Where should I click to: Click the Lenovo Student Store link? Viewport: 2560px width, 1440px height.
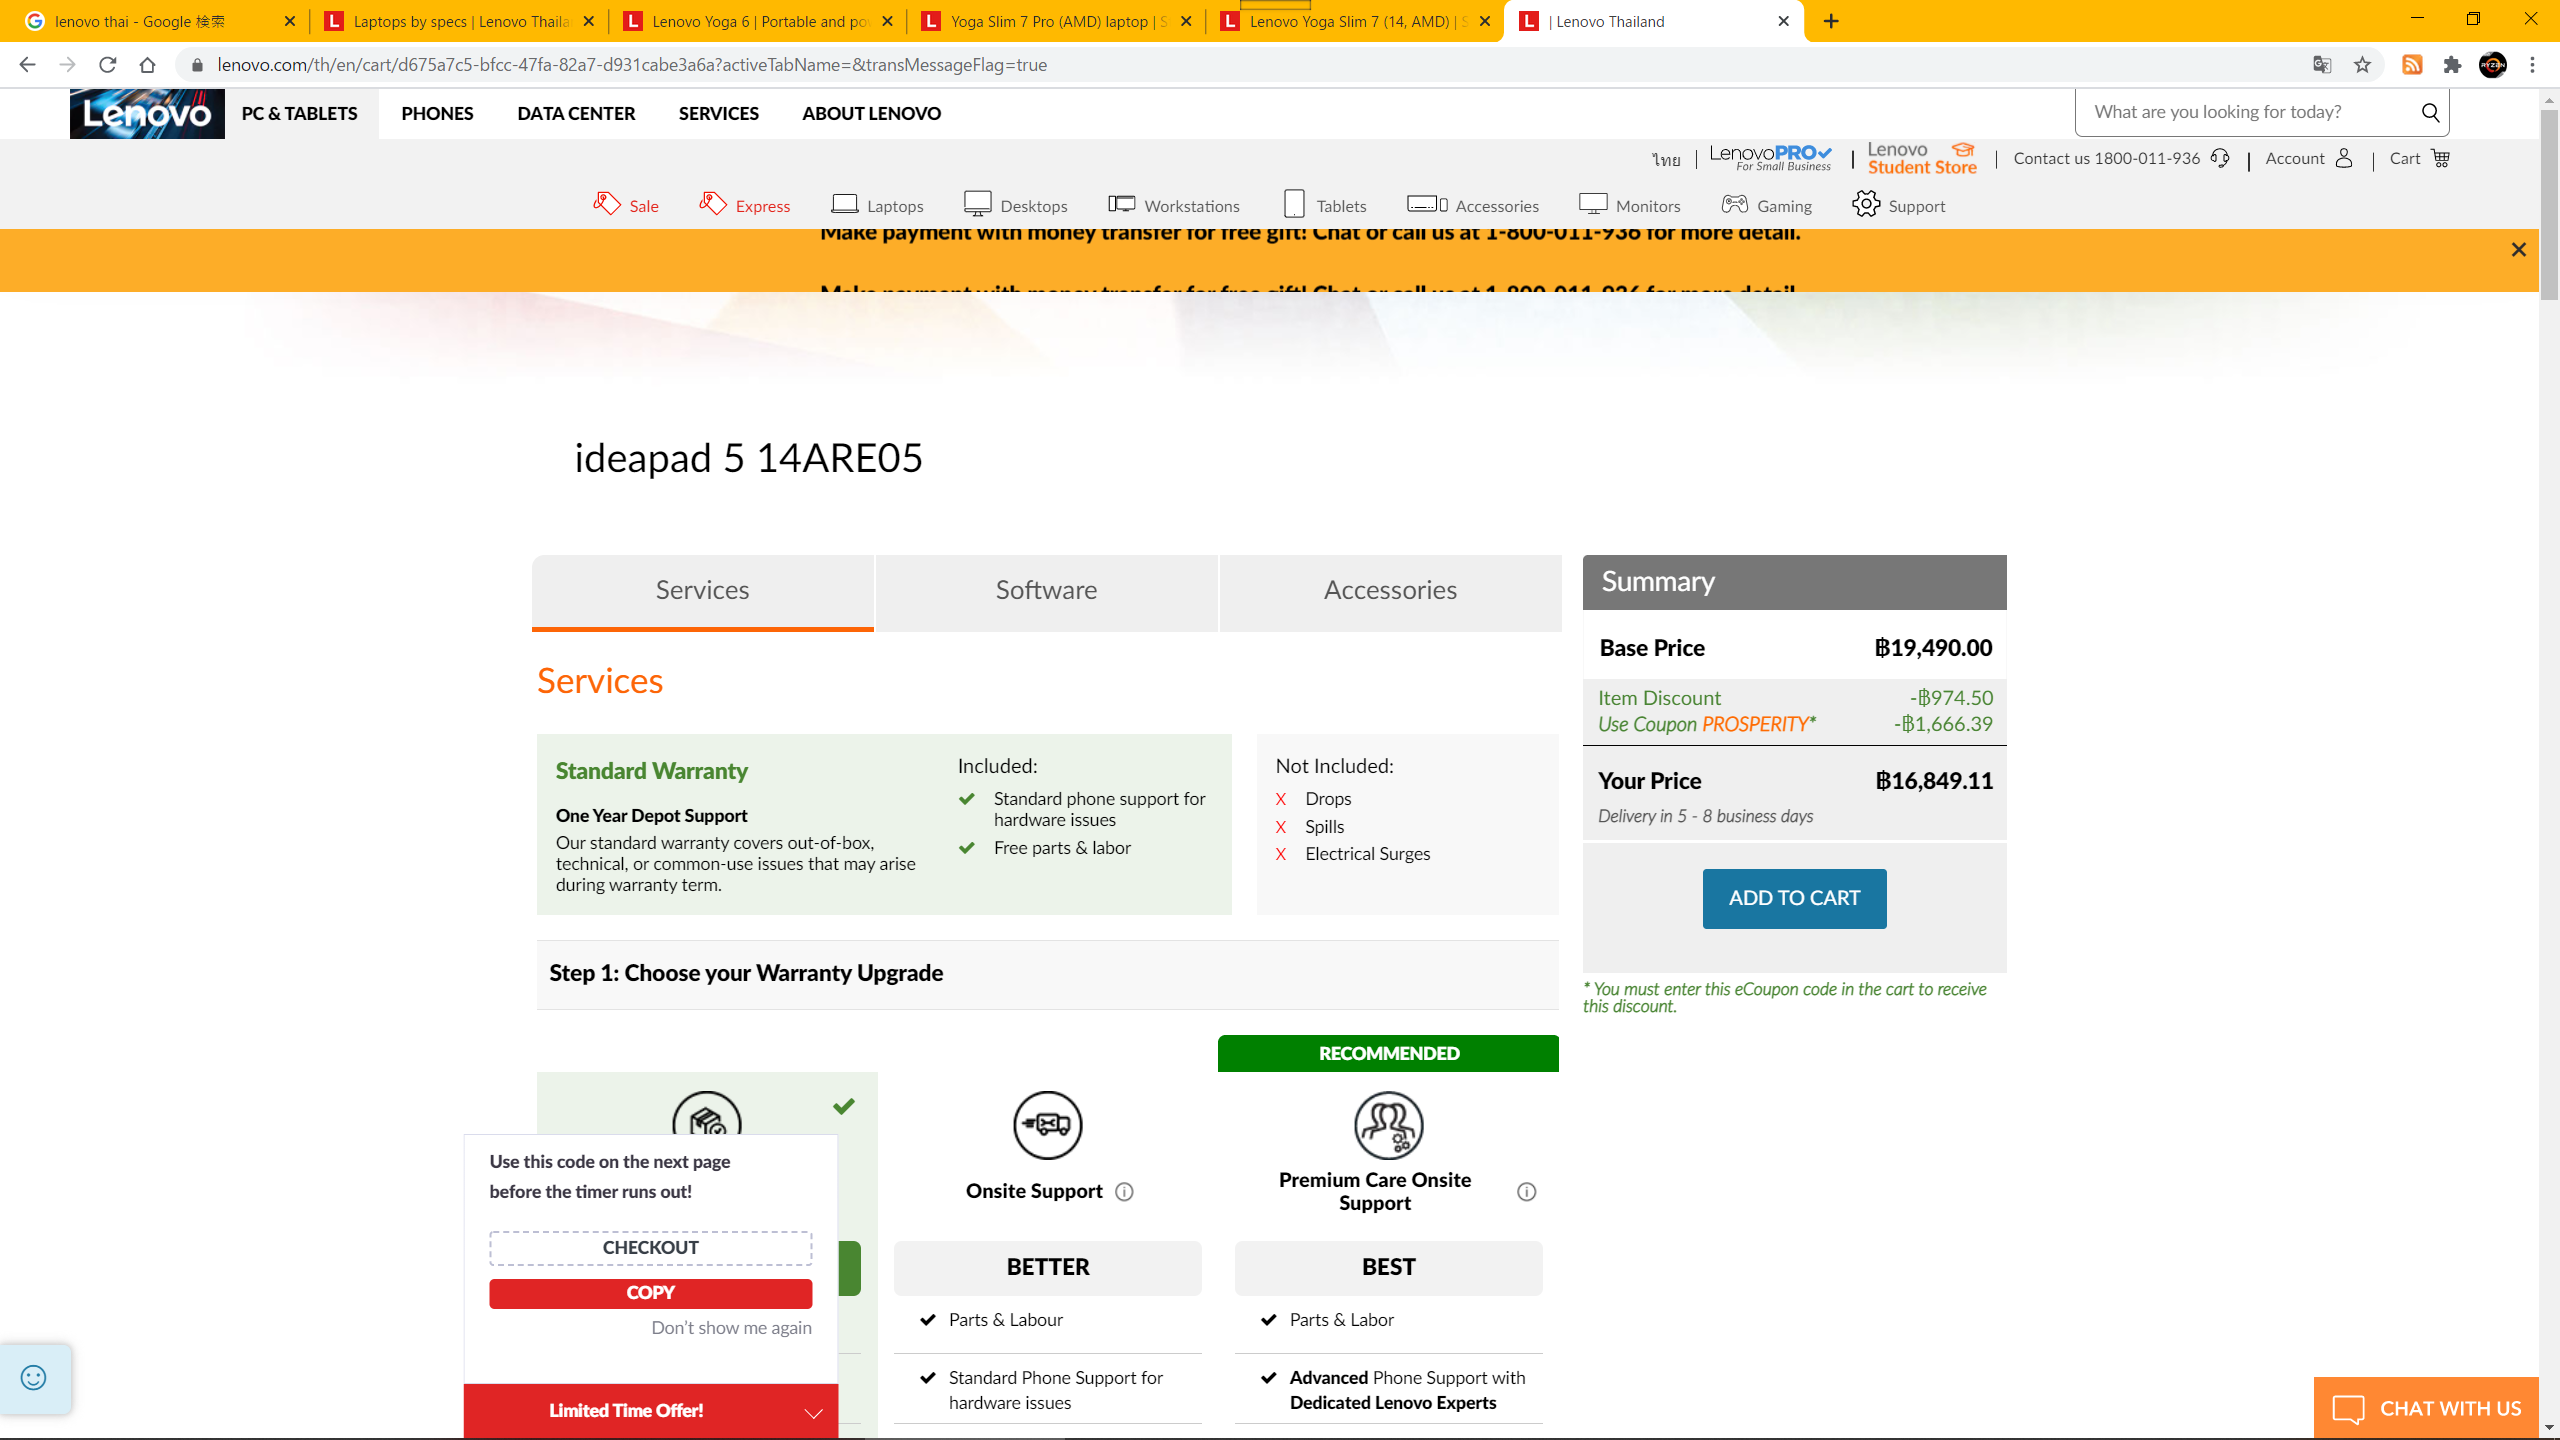coord(1921,158)
